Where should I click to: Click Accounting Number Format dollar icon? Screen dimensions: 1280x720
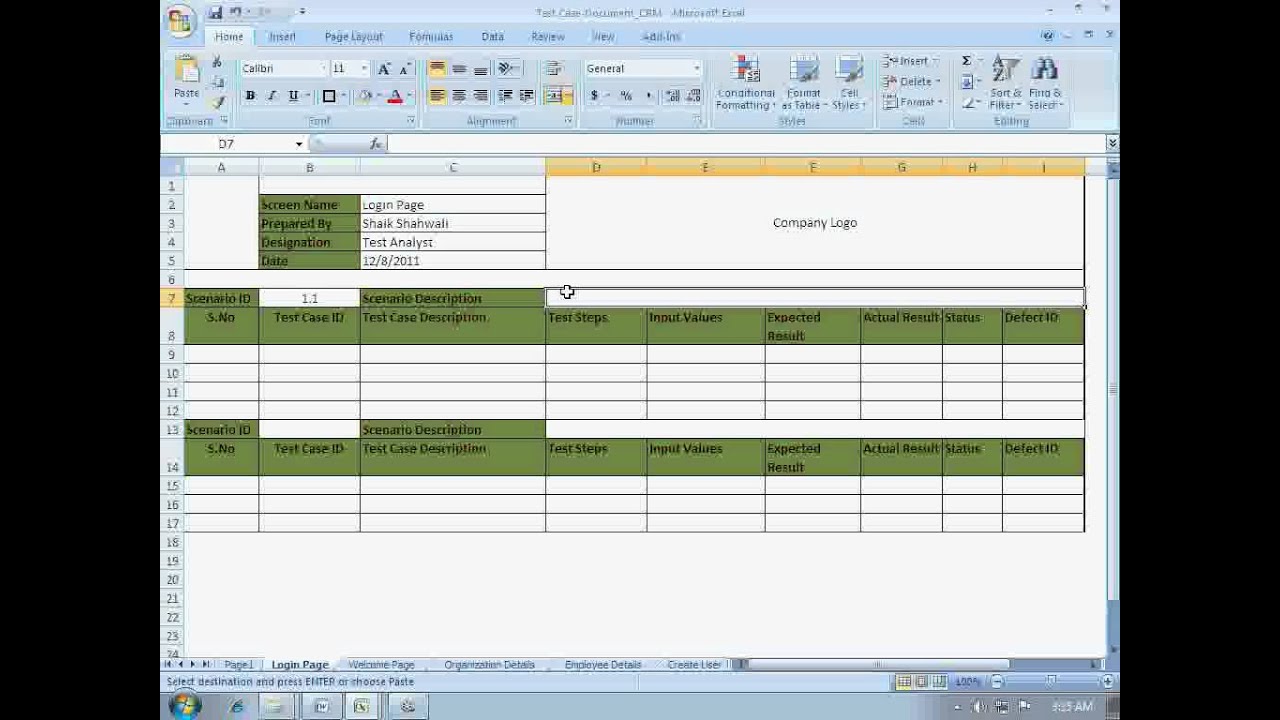pos(594,96)
